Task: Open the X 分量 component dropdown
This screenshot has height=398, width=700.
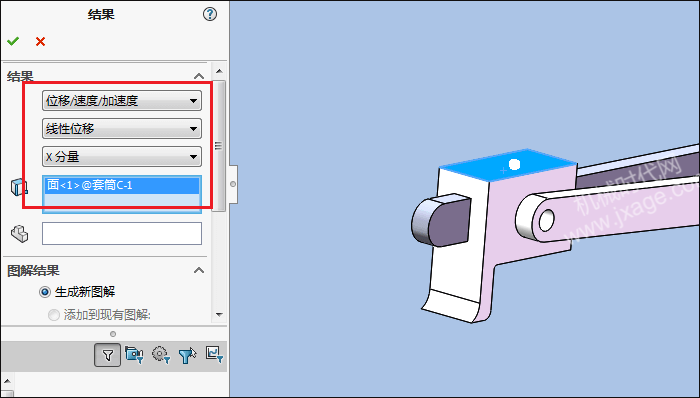Action: (x=122, y=157)
